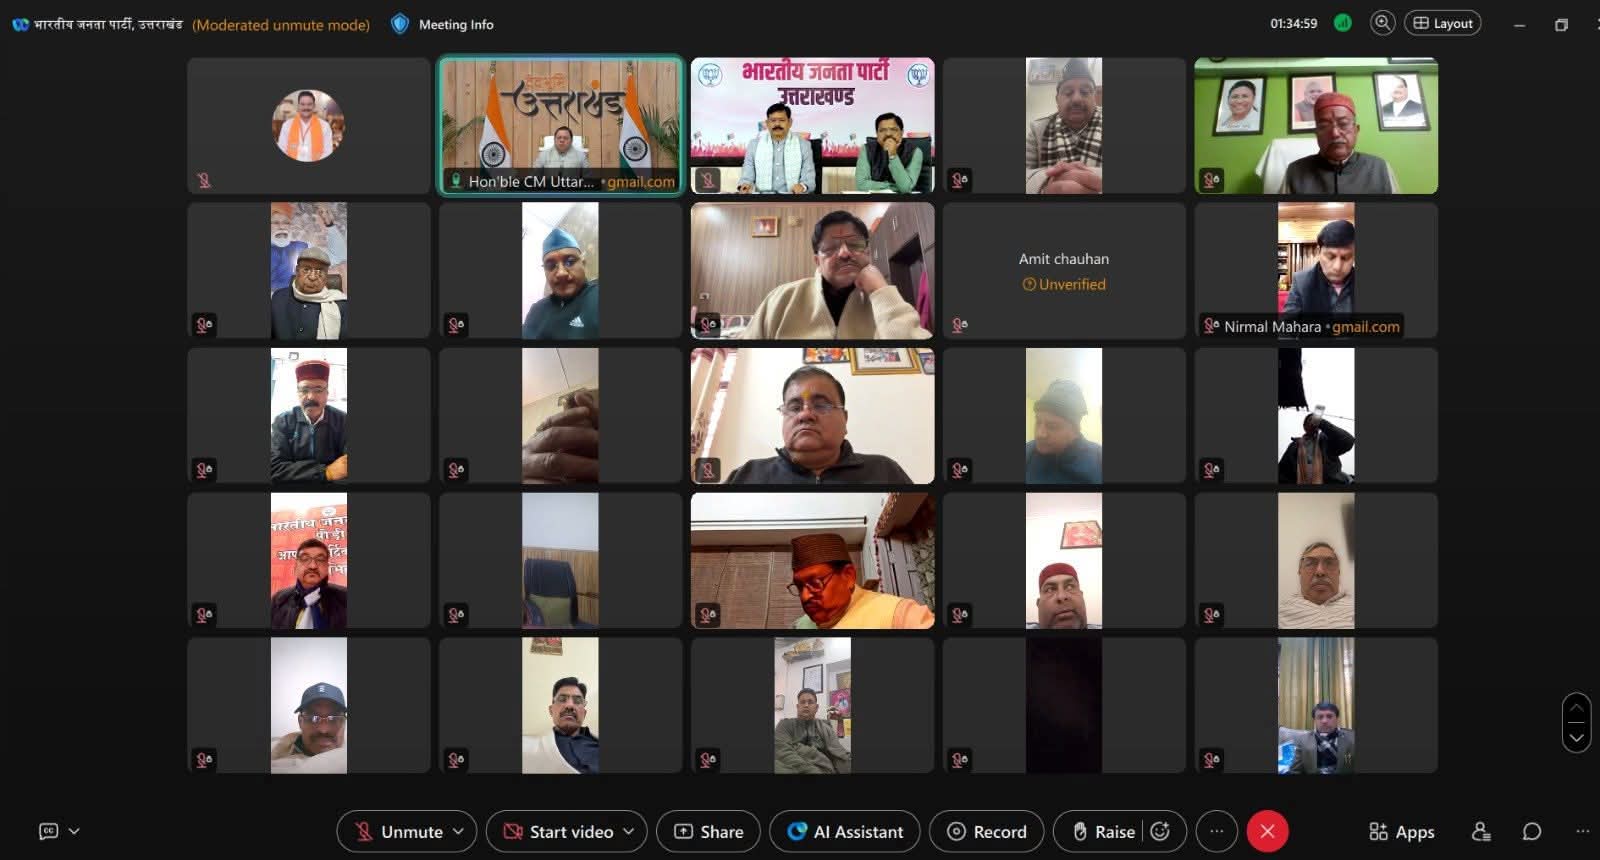This screenshot has height=860, width=1600.
Task: Turn on camera with Start video
Action: tap(558, 832)
